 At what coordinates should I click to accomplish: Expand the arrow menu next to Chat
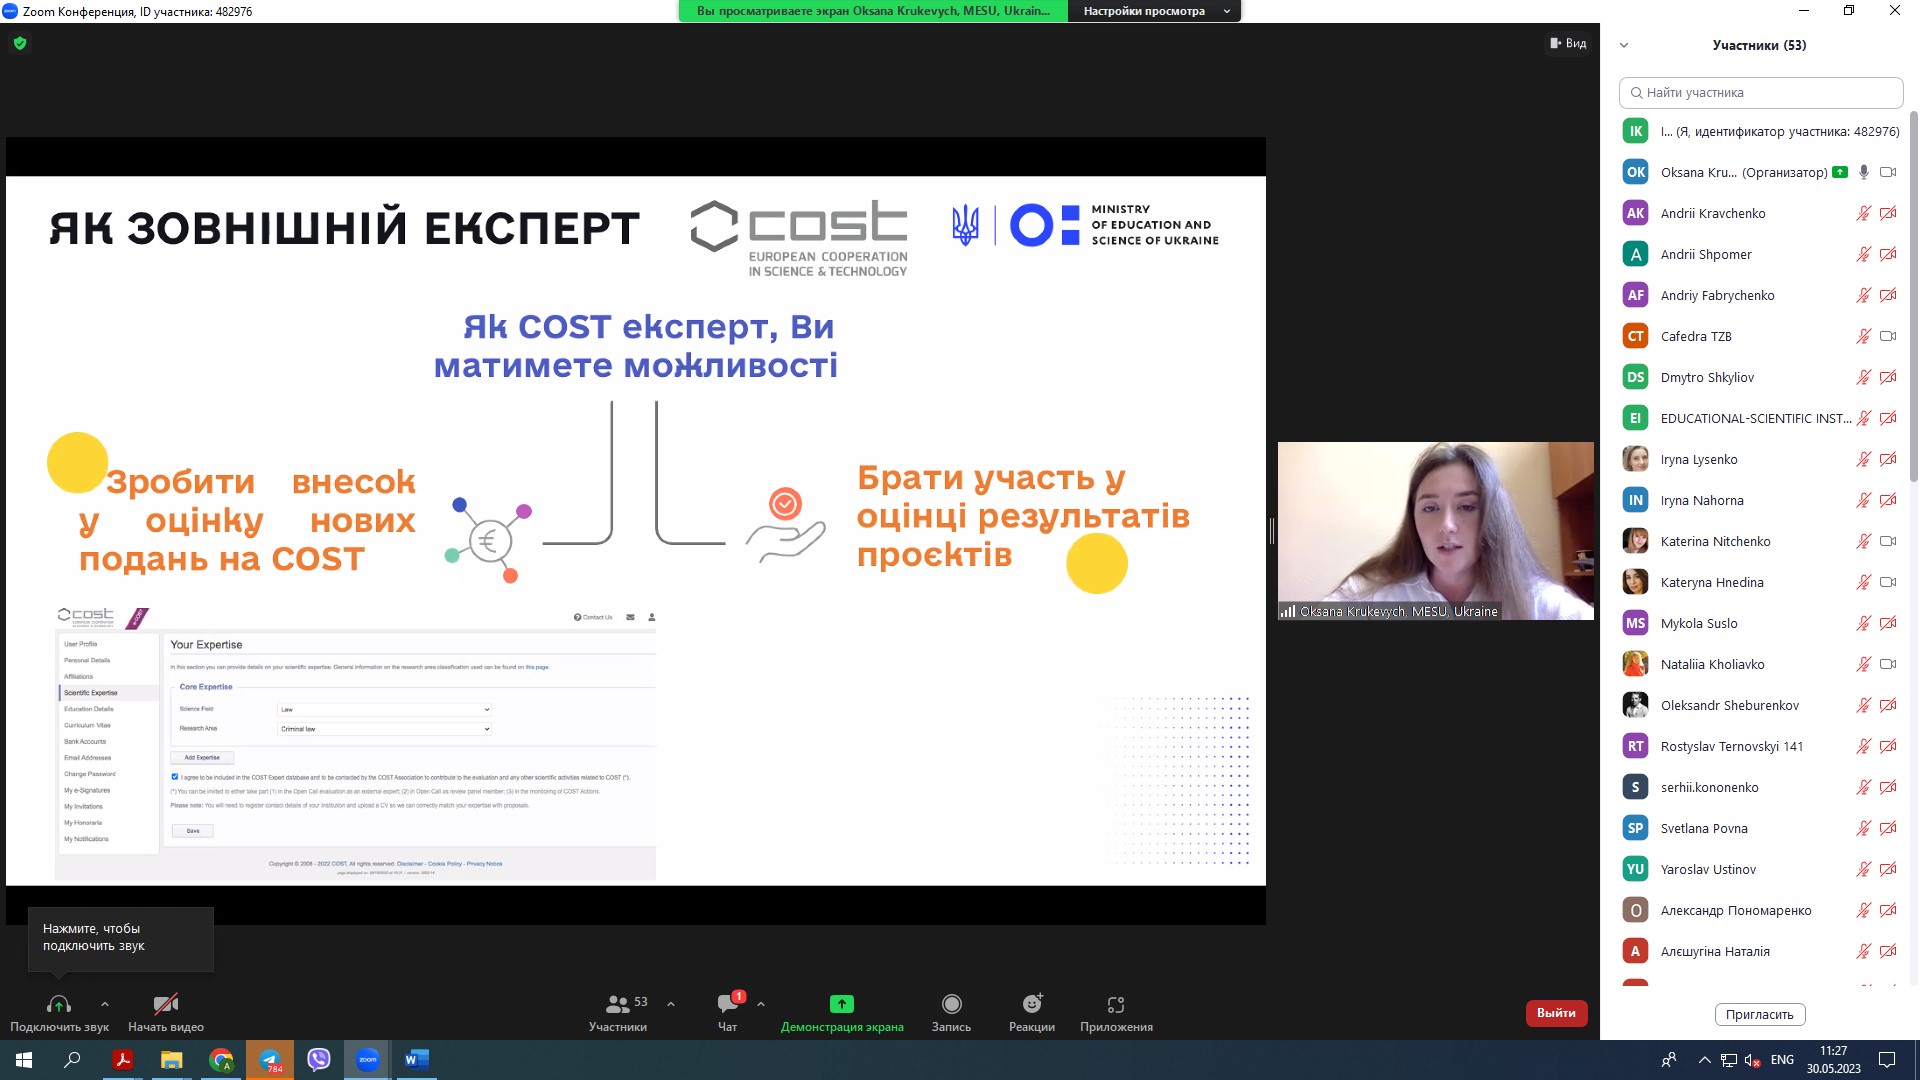tap(761, 1004)
